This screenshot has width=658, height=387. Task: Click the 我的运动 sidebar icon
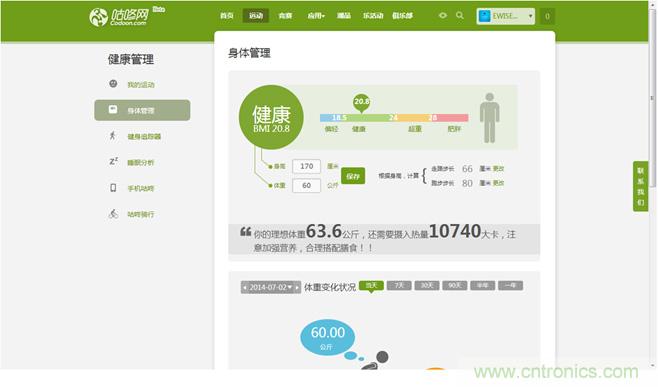(x=113, y=84)
